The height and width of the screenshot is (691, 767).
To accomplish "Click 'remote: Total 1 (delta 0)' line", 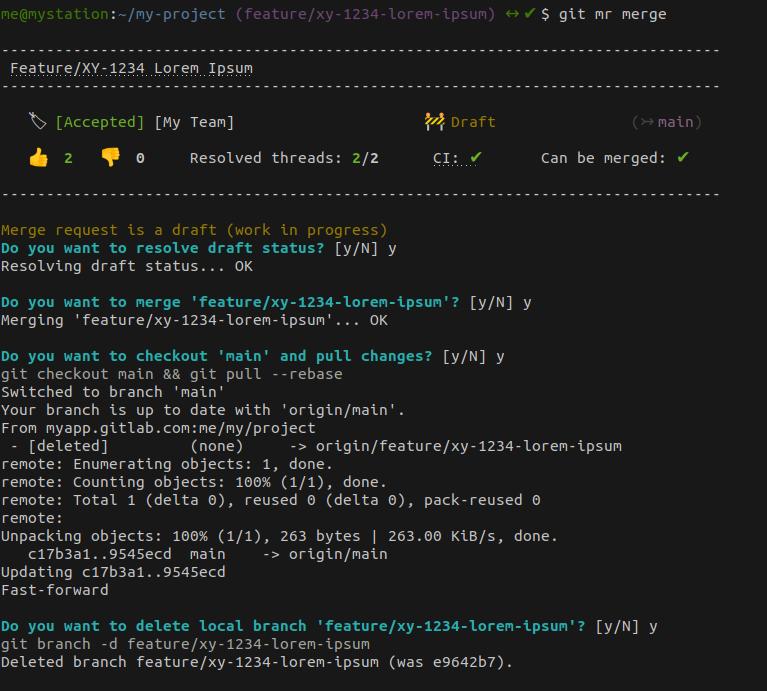I will coord(271,500).
